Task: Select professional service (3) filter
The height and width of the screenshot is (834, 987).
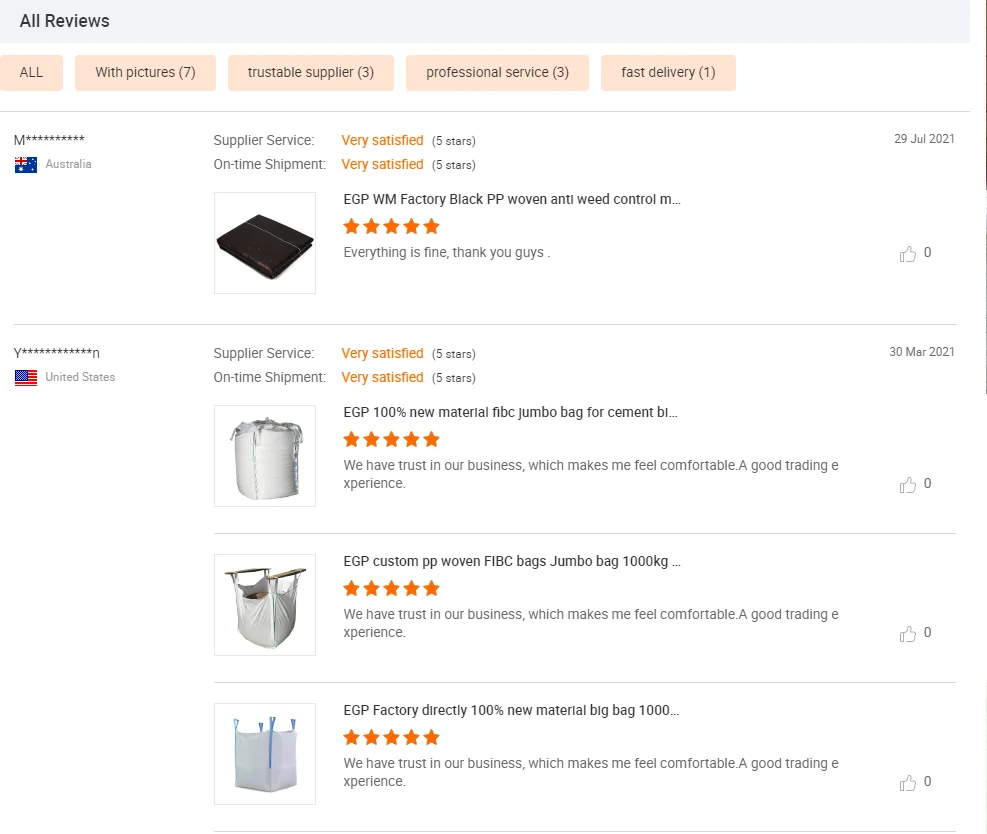Action: [497, 73]
